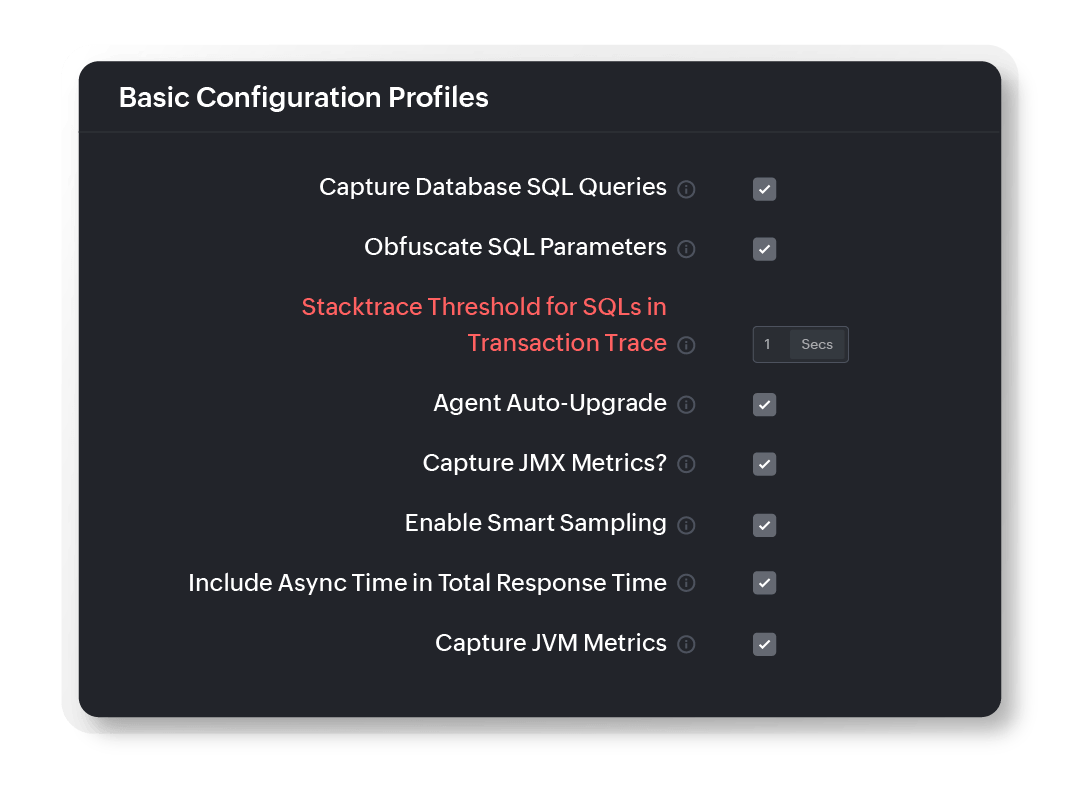
Task: Open info tooltip for Stacktrace Threshold setting
Action: 686,345
